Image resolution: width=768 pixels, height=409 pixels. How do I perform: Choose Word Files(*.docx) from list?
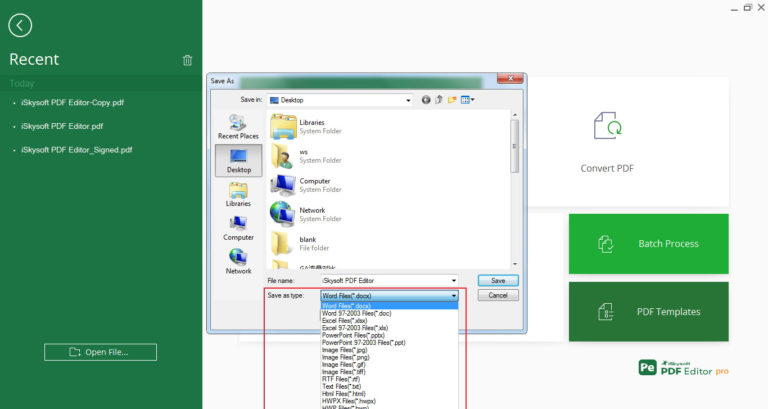coord(389,306)
